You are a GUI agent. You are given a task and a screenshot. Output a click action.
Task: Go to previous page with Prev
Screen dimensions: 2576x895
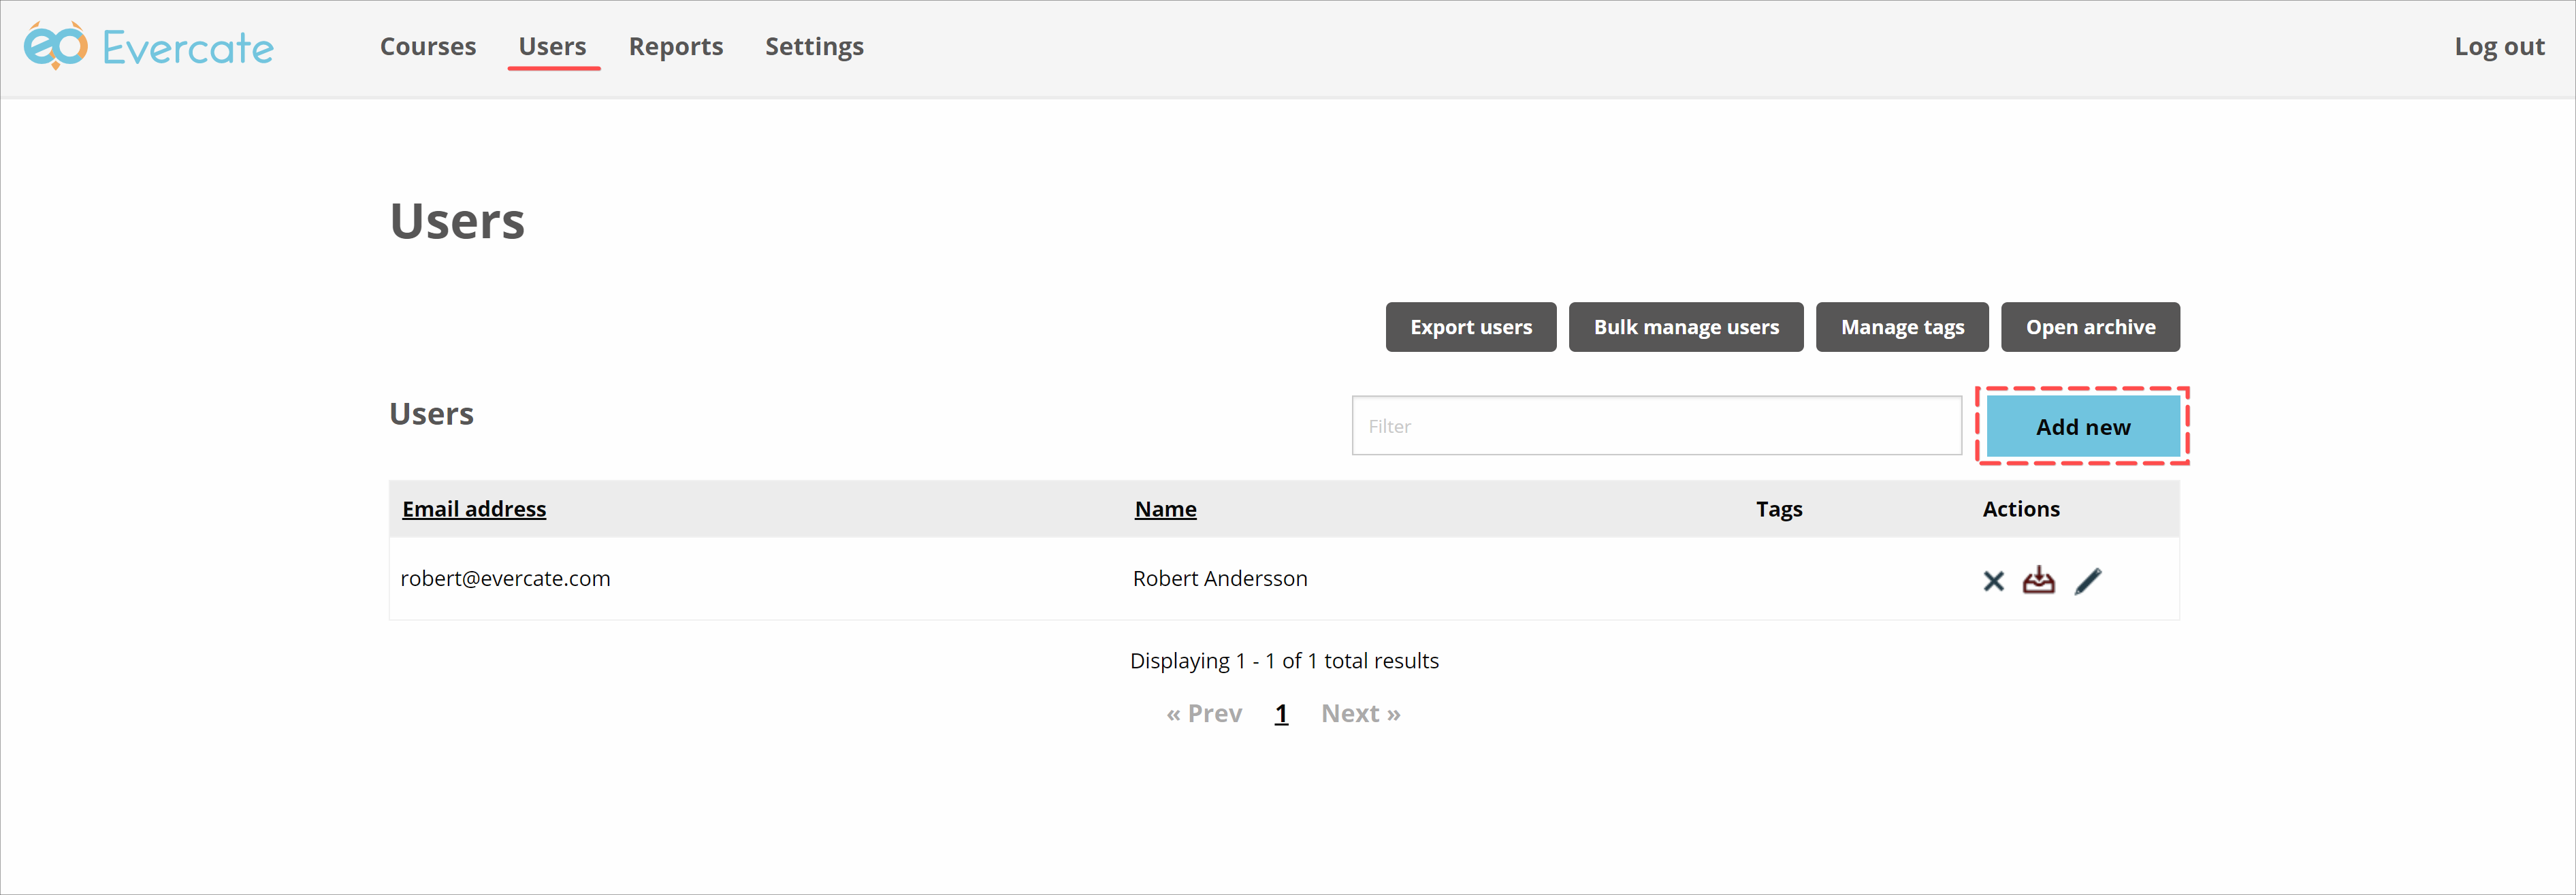click(1204, 714)
